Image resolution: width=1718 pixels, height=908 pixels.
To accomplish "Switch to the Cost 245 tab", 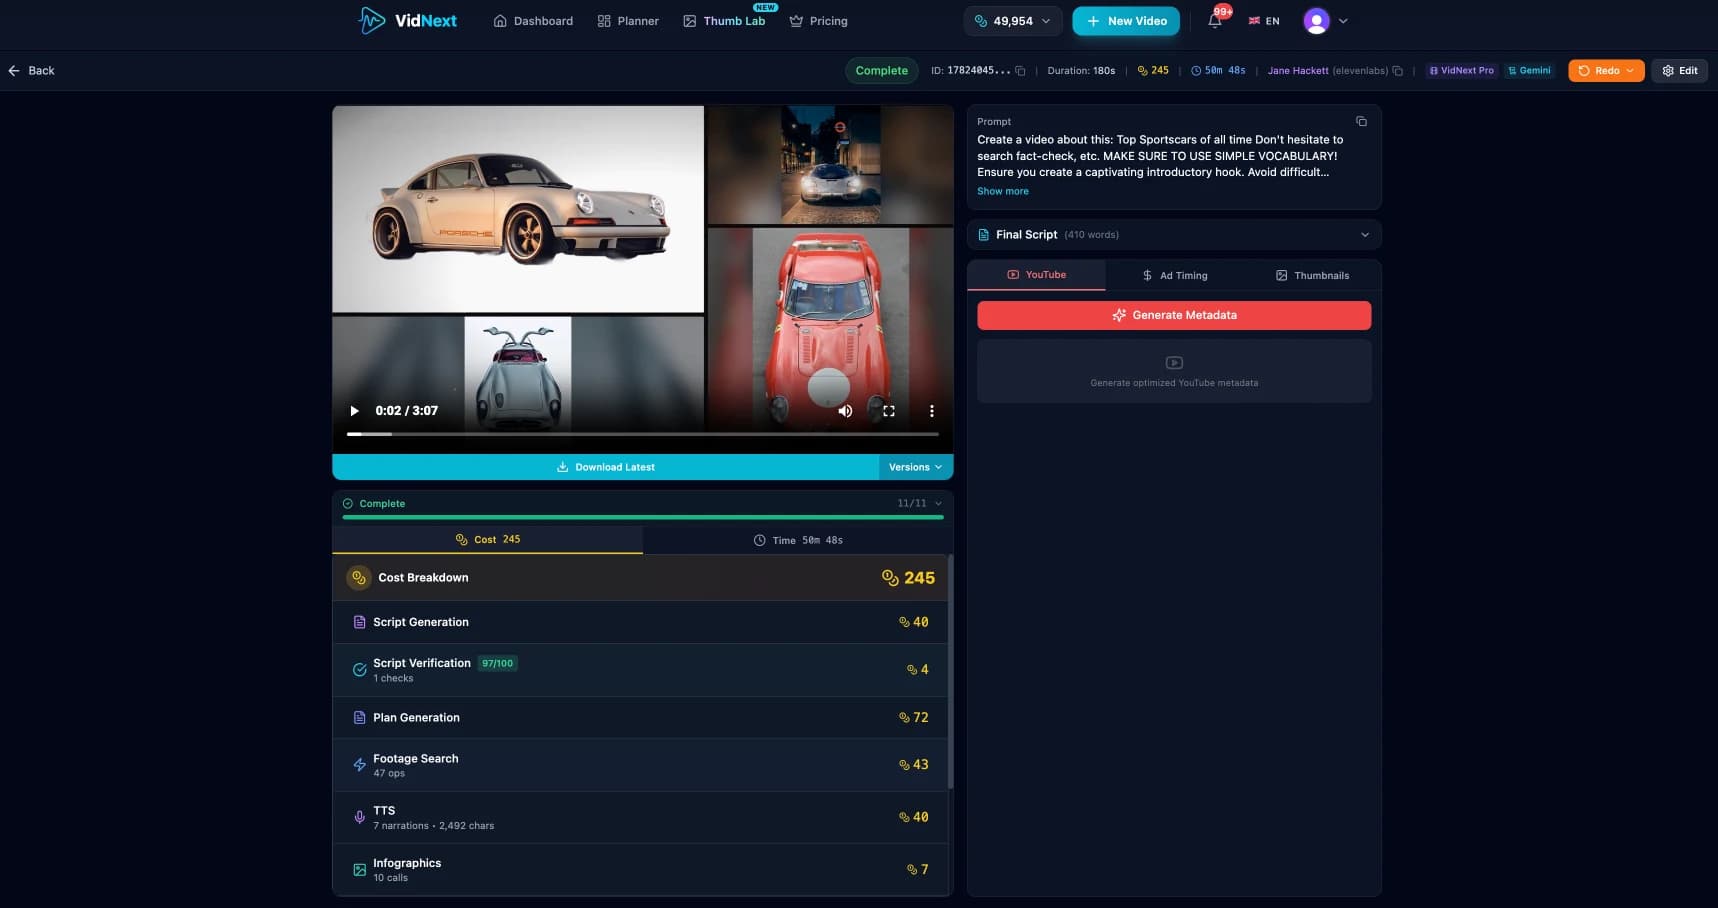I will tap(488, 539).
